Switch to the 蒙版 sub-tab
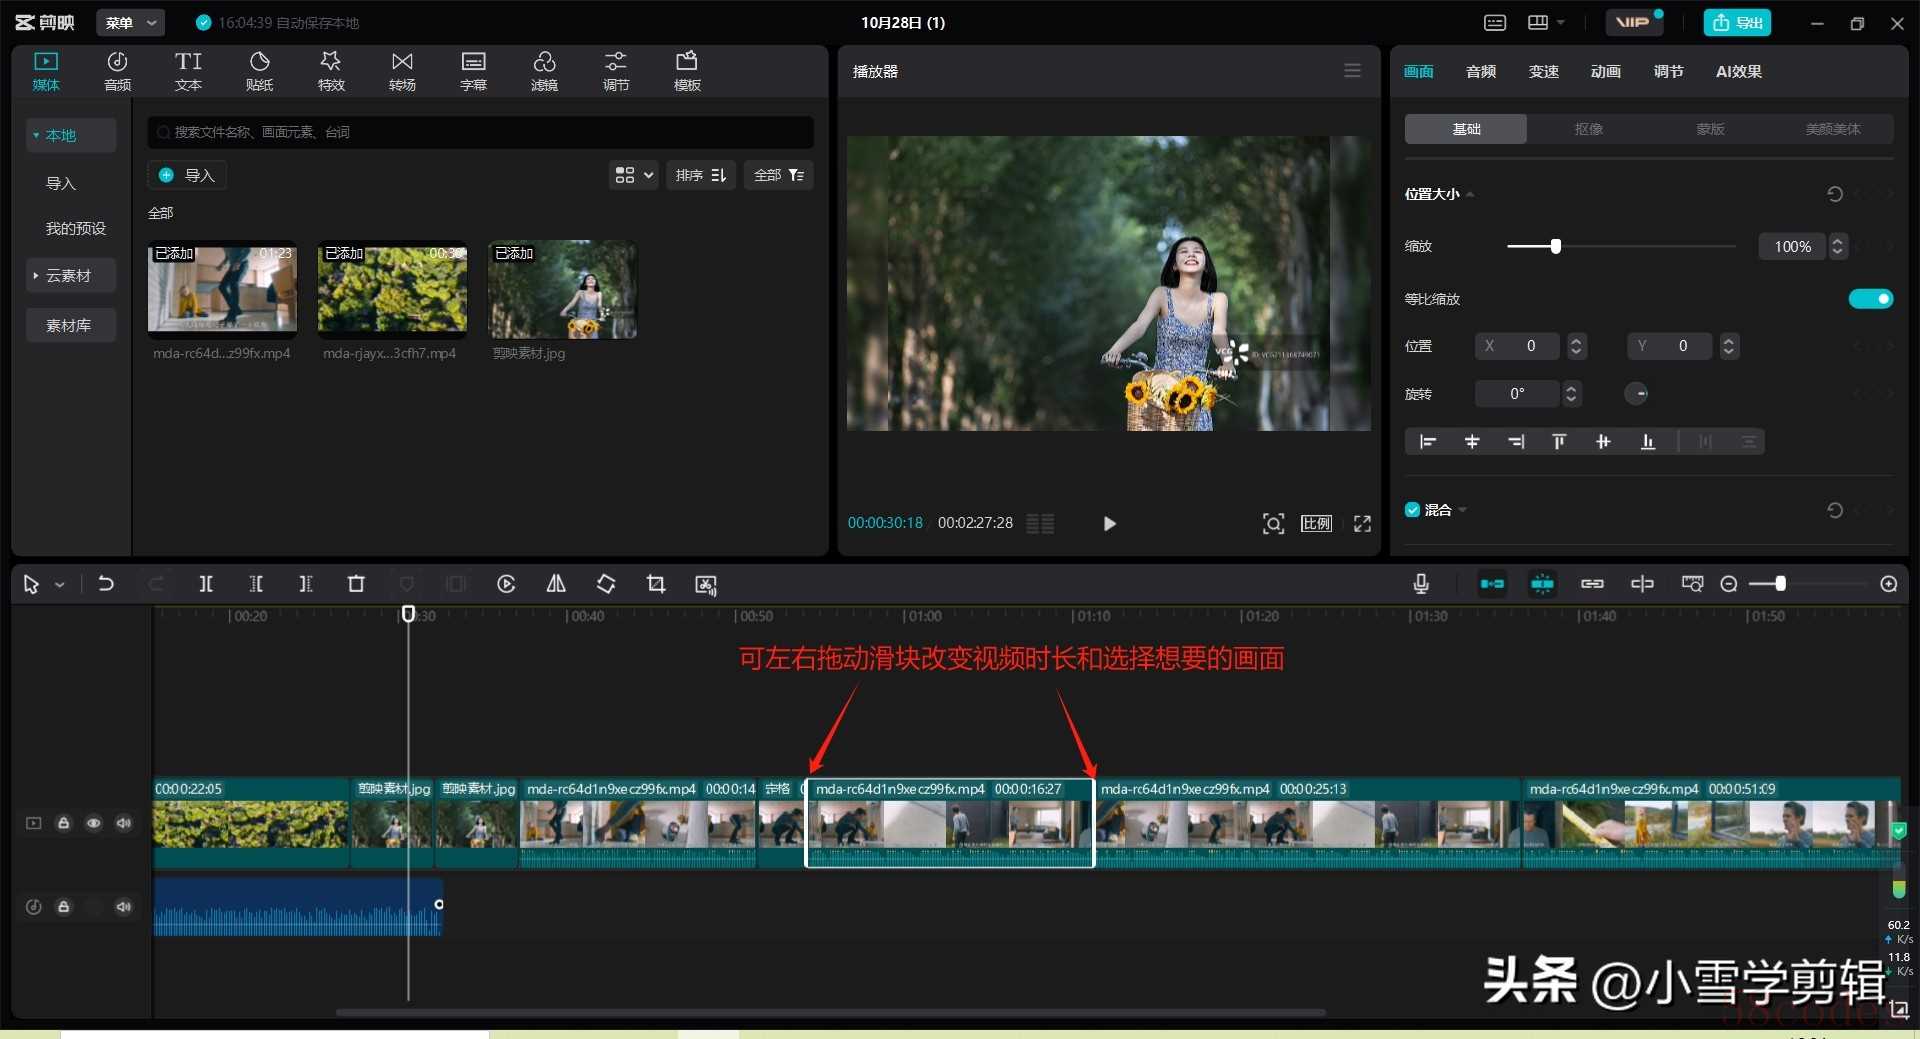This screenshot has height=1039, width=1920. pyautogui.click(x=1710, y=129)
